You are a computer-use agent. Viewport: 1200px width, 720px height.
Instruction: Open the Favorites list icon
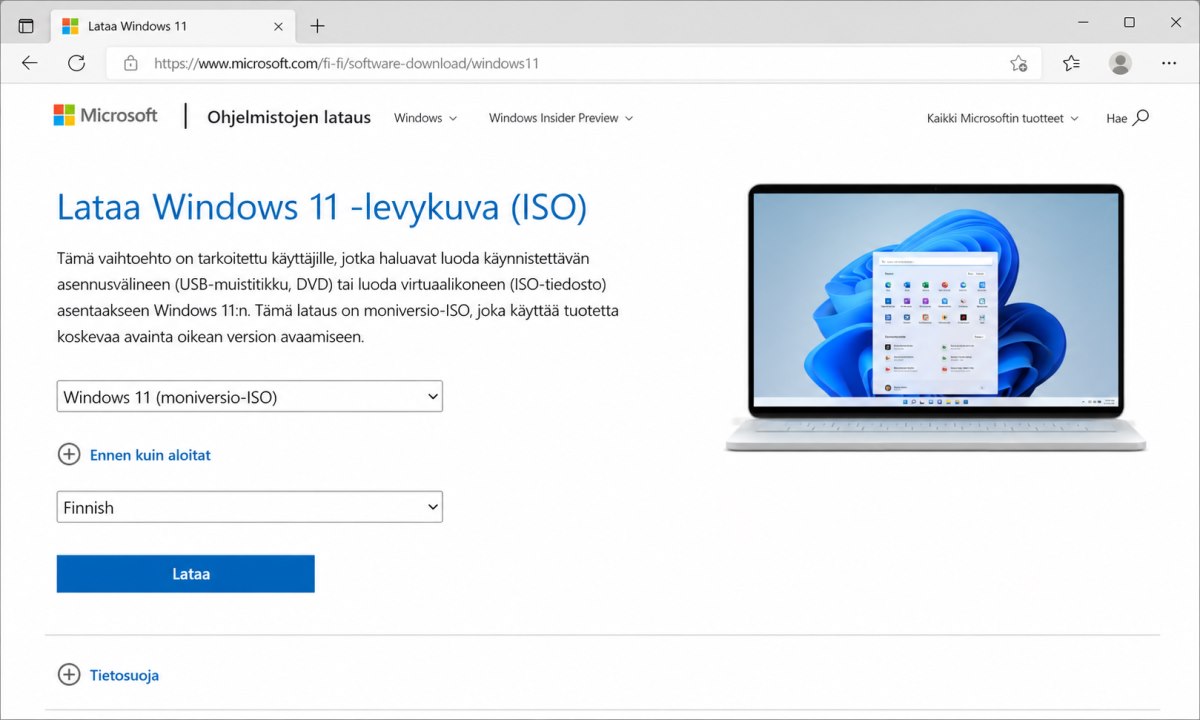(x=1071, y=63)
